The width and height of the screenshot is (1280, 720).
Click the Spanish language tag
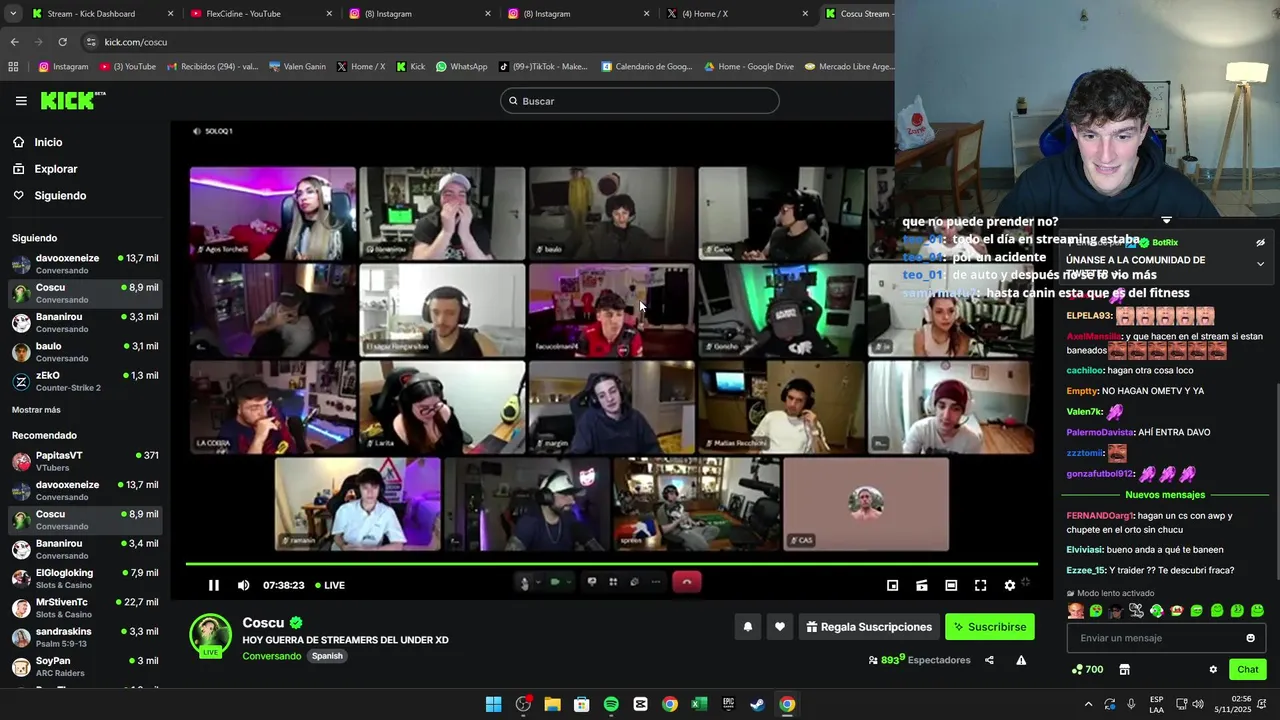pyautogui.click(x=327, y=656)
